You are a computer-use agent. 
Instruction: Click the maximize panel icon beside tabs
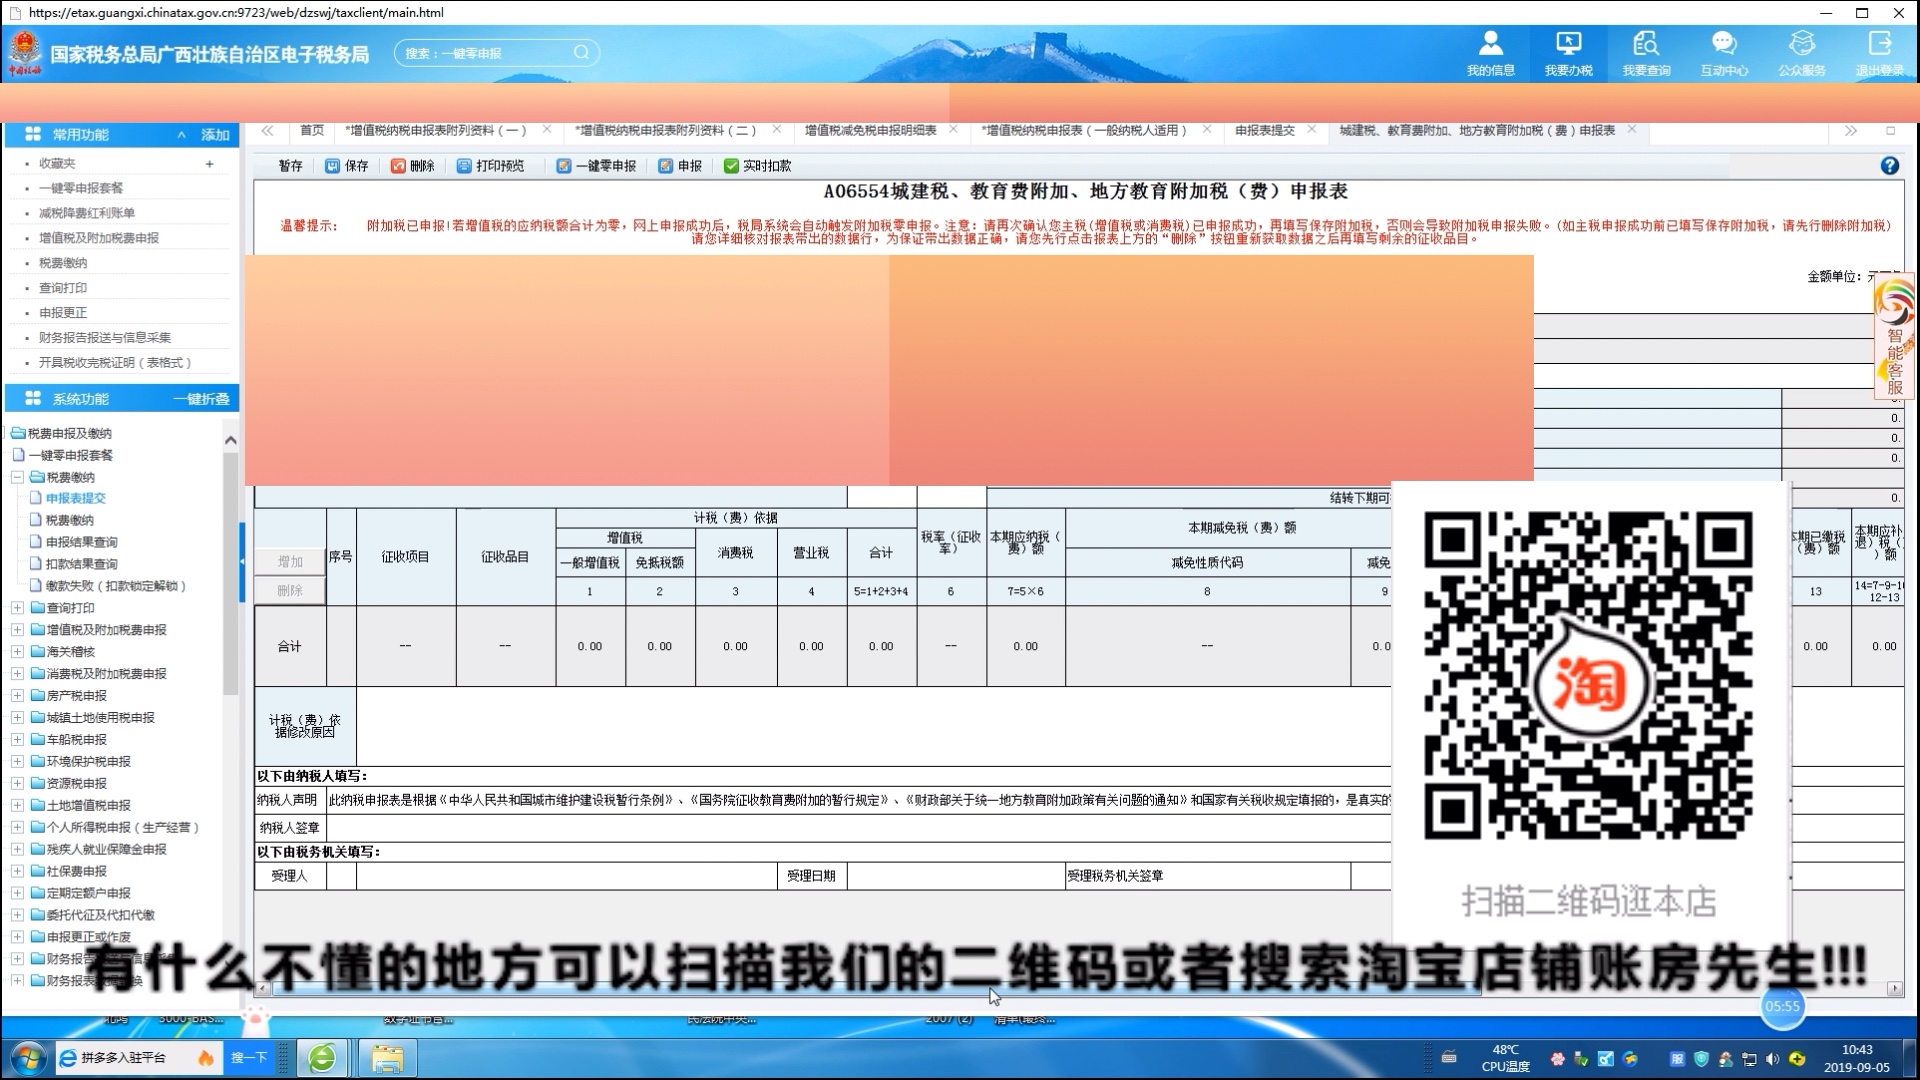[1890, 131]
